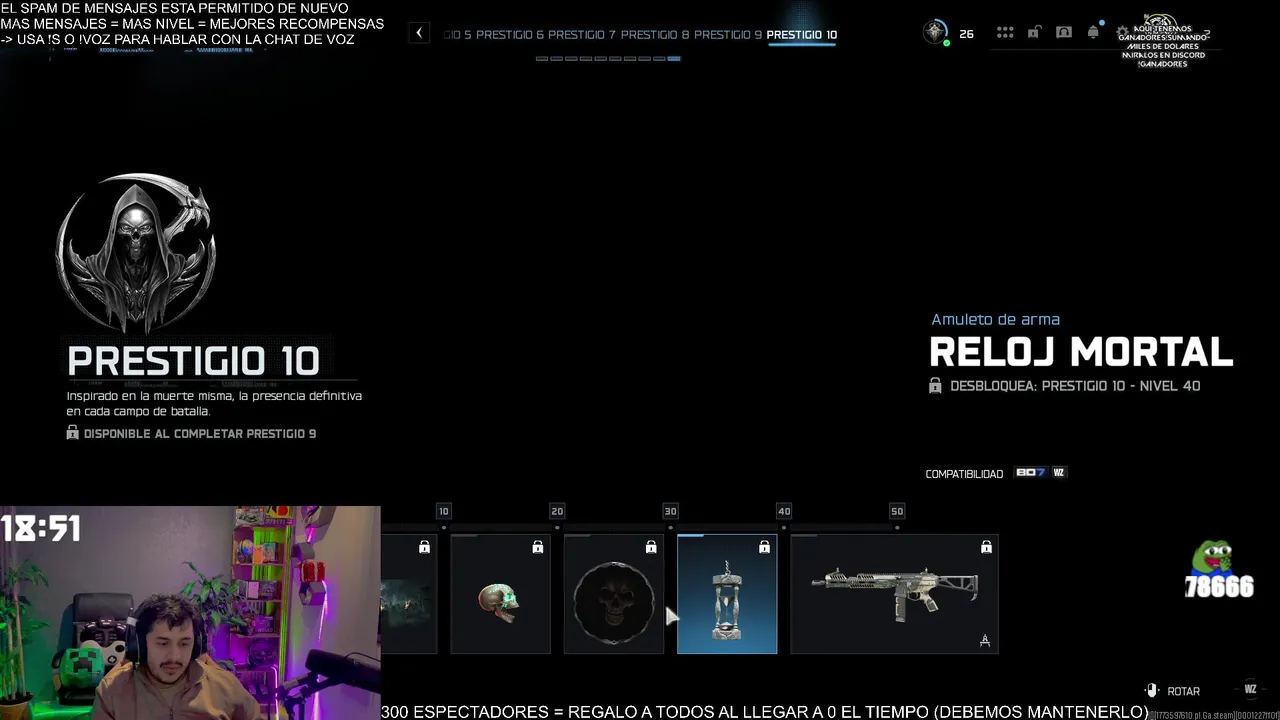Click the Amuleto de arma label
1280x720 pixels.
tap(996, 320)
